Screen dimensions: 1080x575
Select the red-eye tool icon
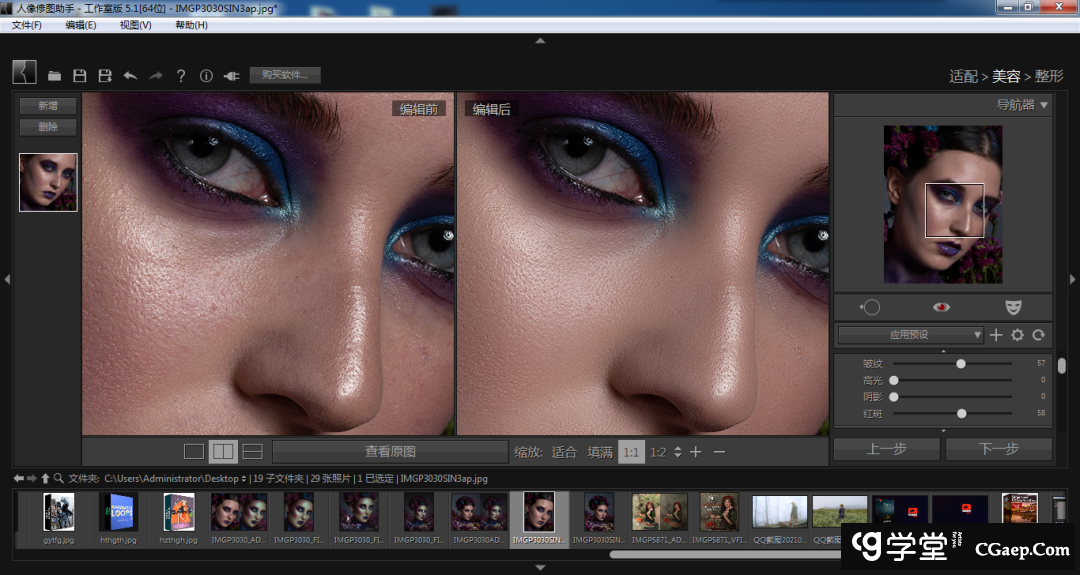(x=941, y=307)
